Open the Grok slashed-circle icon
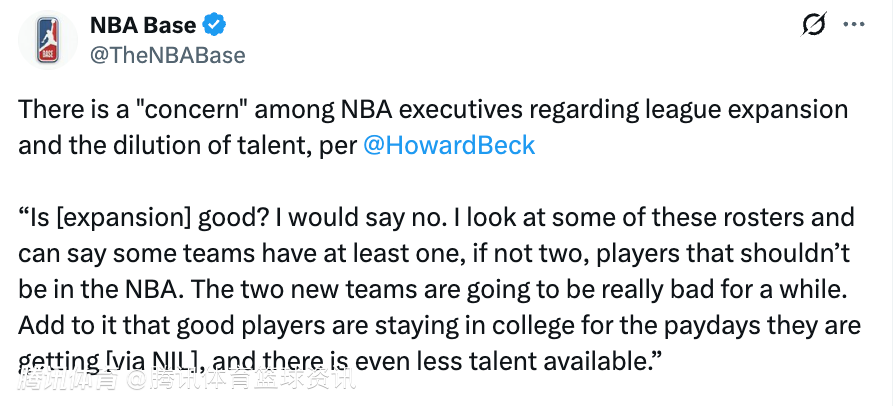894x406 pixels. pos(814,25)
